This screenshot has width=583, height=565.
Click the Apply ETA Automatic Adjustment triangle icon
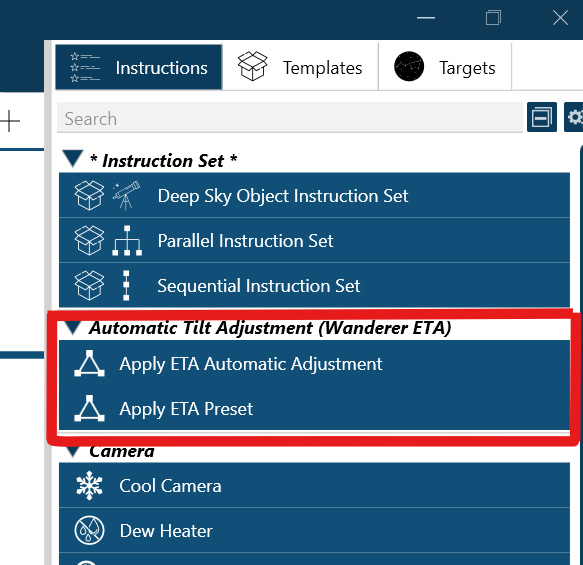tap(89, 364)
